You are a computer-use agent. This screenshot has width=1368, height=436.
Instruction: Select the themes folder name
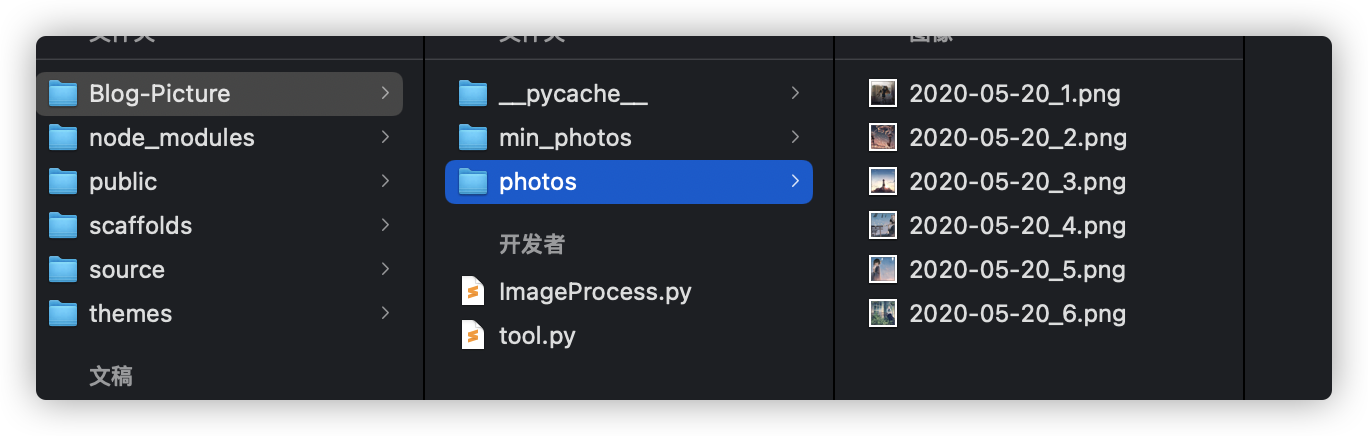coord(130,314)
